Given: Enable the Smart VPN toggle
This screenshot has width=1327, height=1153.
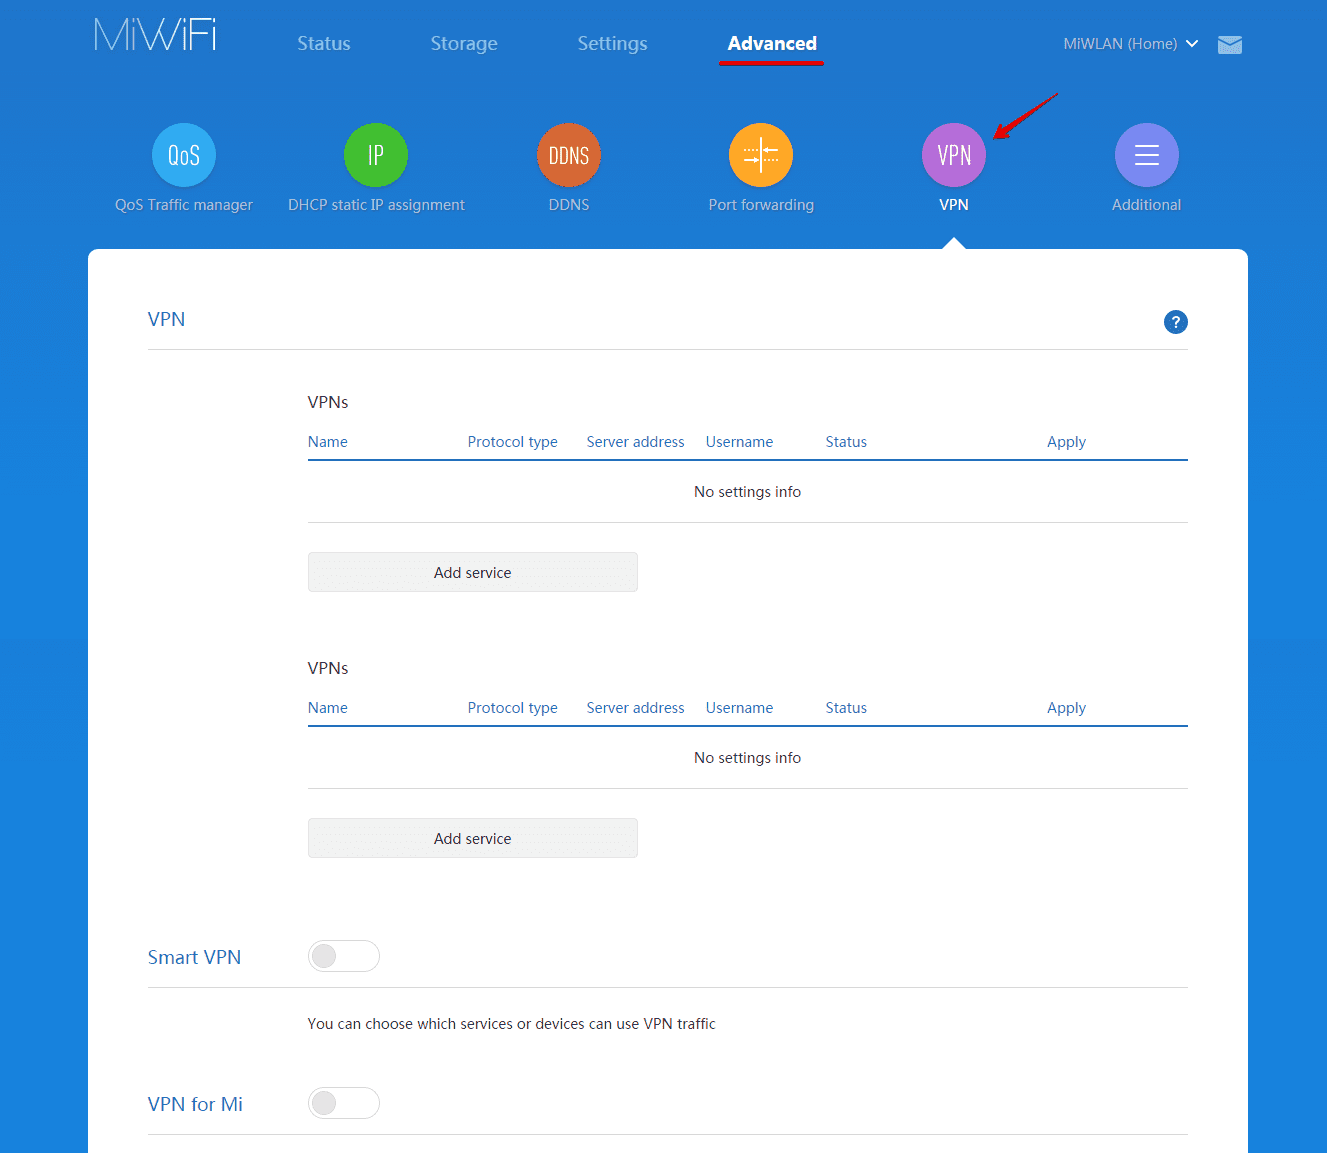Looking at the screenshot, I should 344,956.
